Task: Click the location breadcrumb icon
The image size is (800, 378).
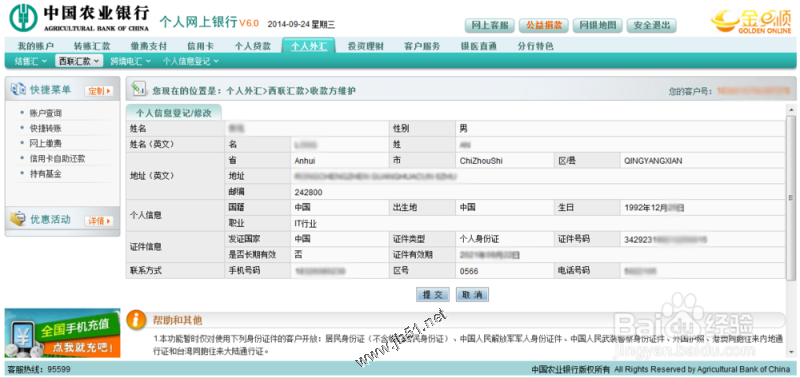Action: coord(139,89)
